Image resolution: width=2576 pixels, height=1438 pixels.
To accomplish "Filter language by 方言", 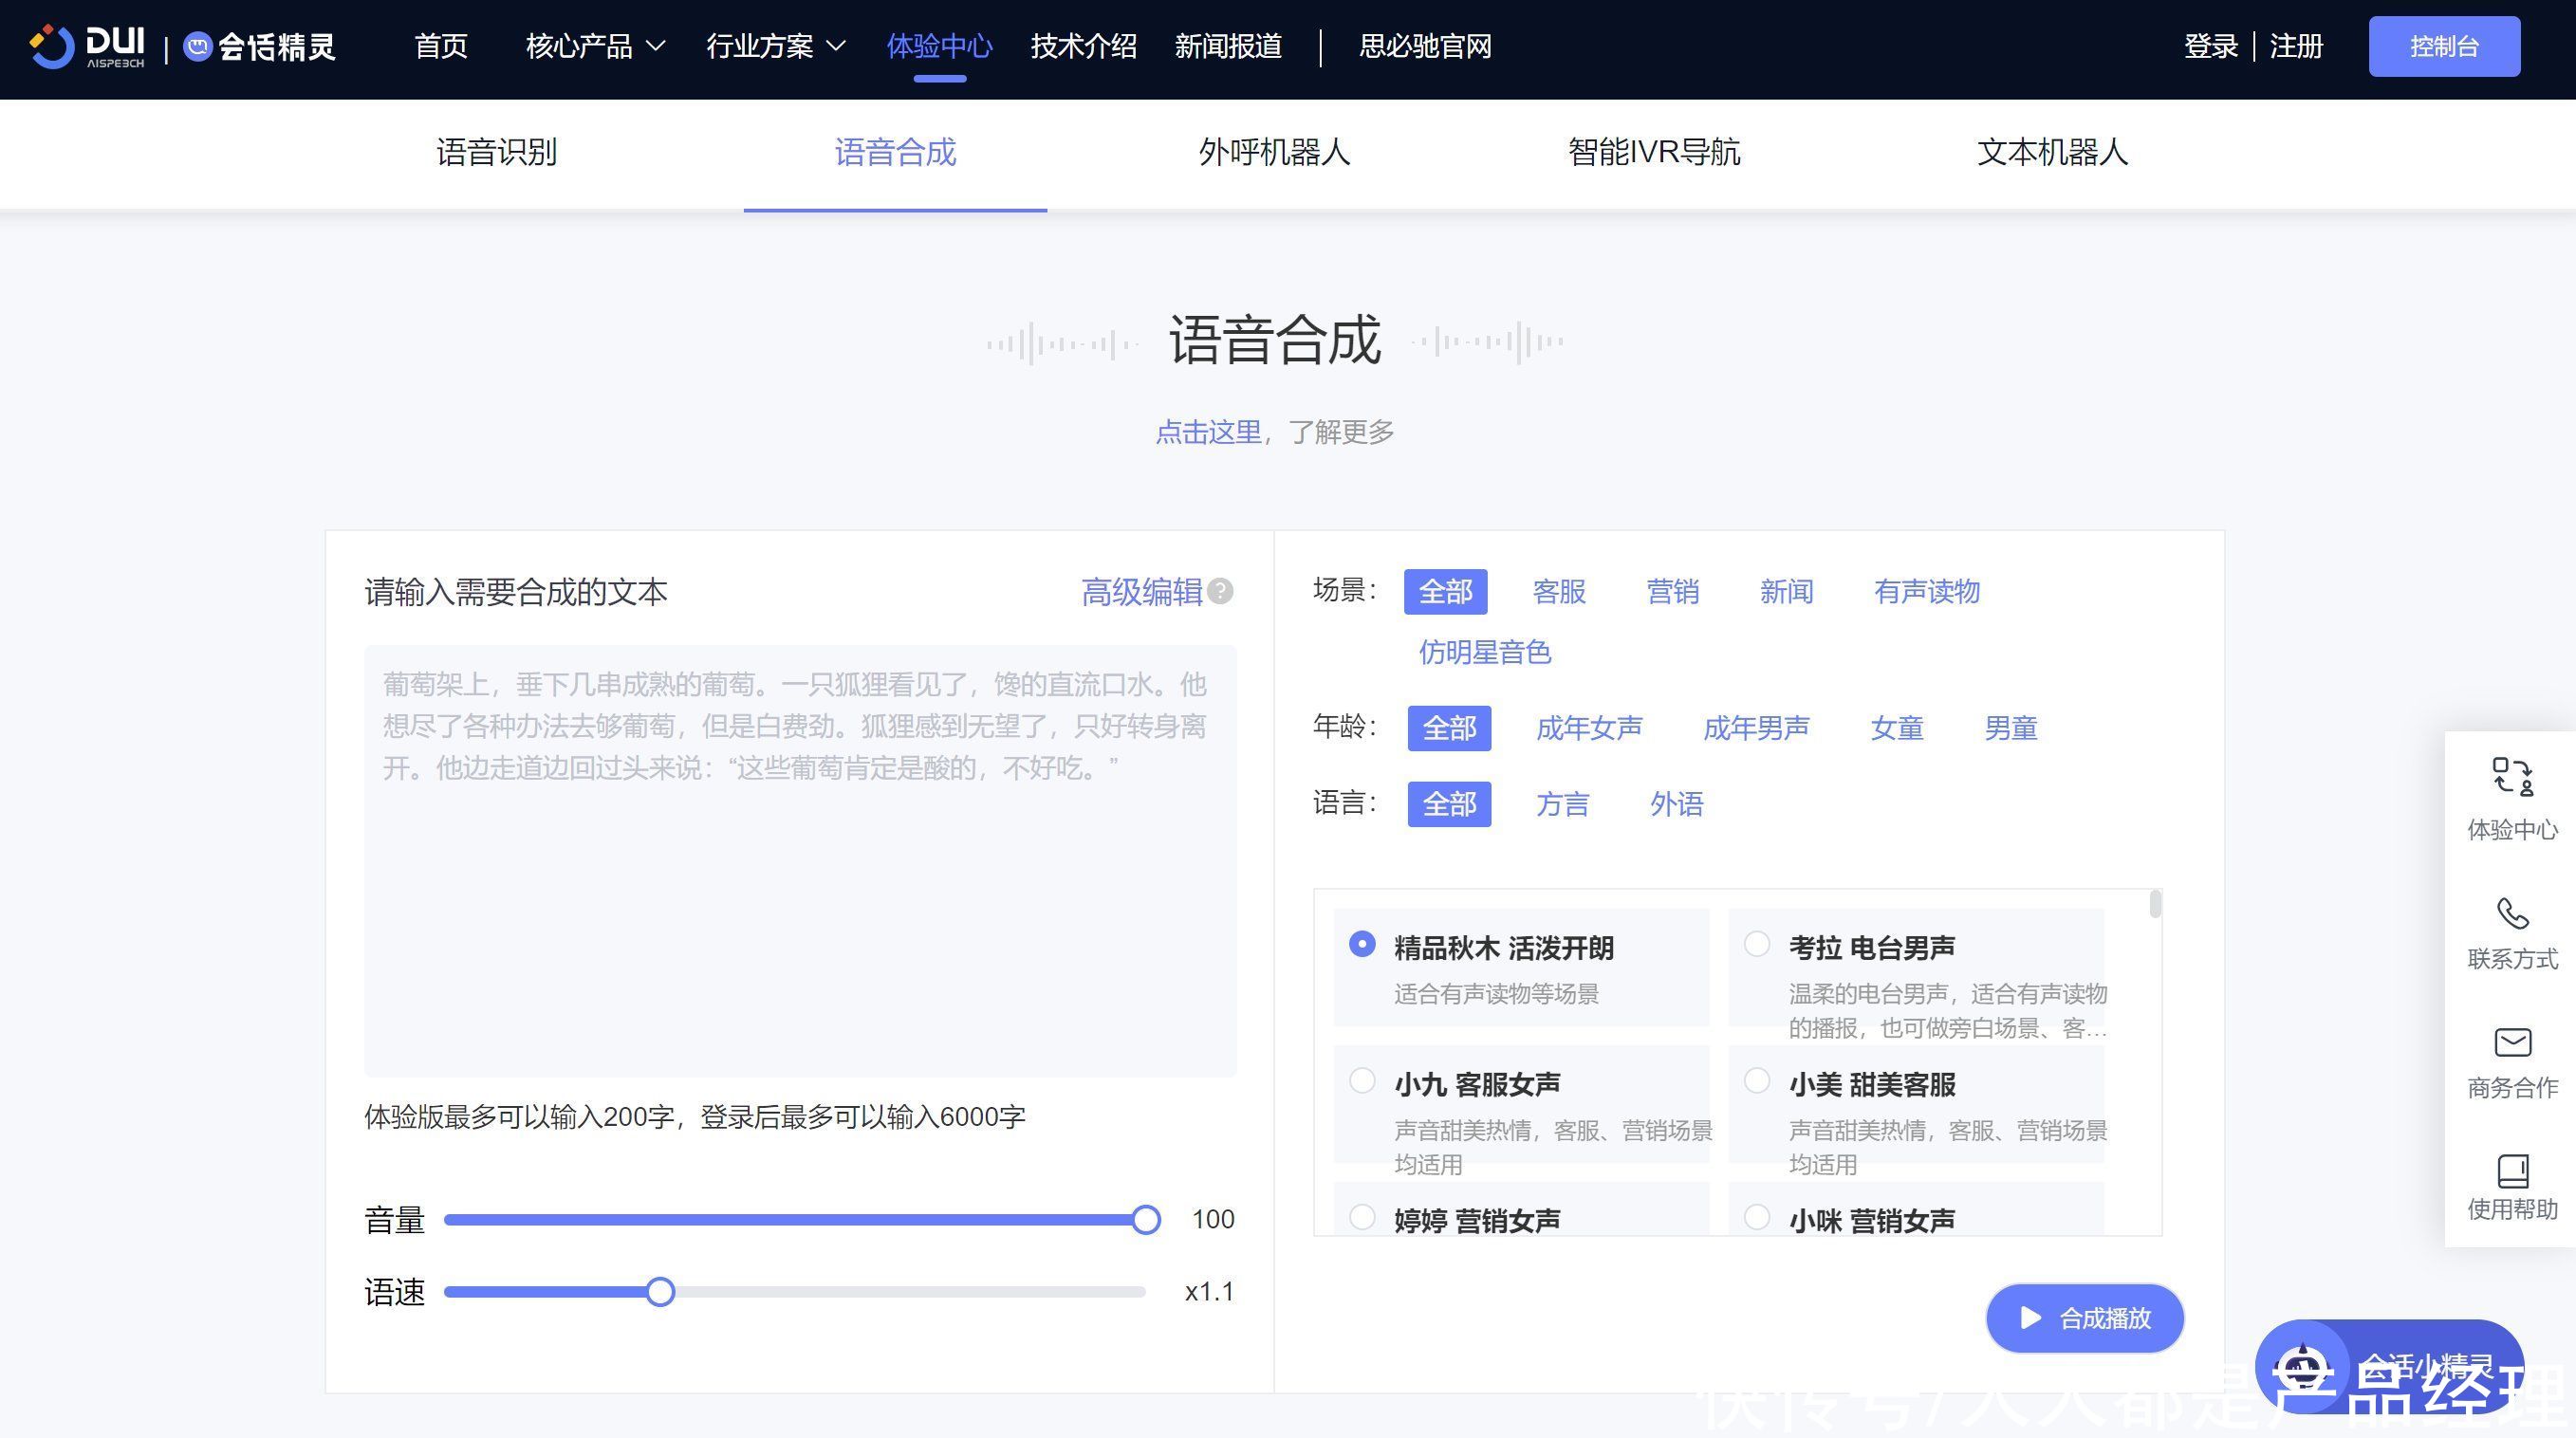I will (x=1562, y=803).
